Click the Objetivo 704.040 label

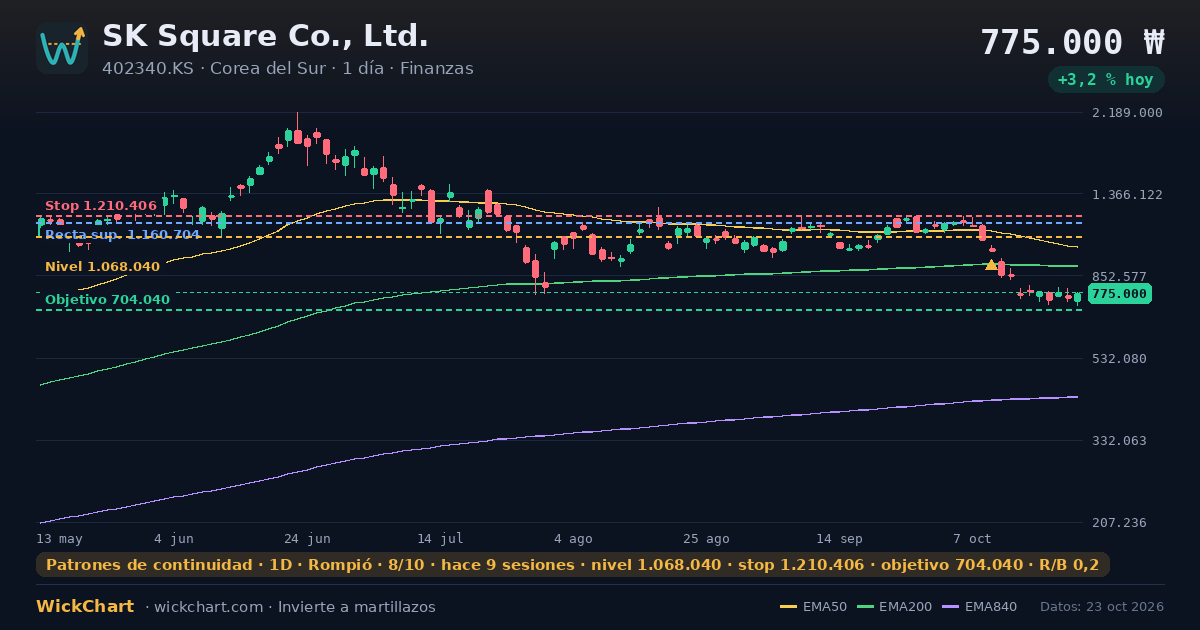click(107, 300)
